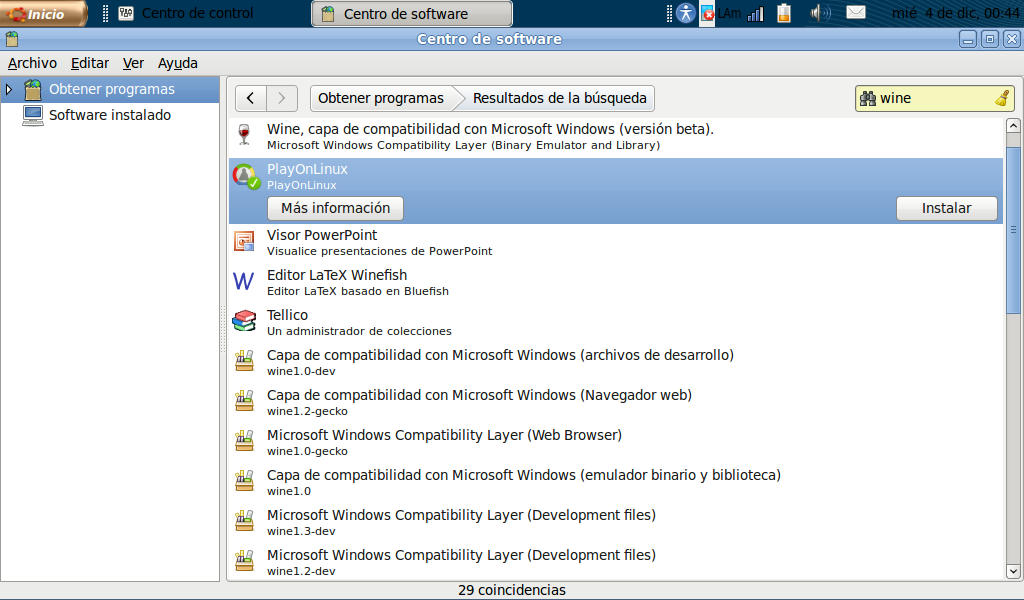Click the Obtener programas sidebar bag icon
The image size is (1024, 600).
point(33,89)
